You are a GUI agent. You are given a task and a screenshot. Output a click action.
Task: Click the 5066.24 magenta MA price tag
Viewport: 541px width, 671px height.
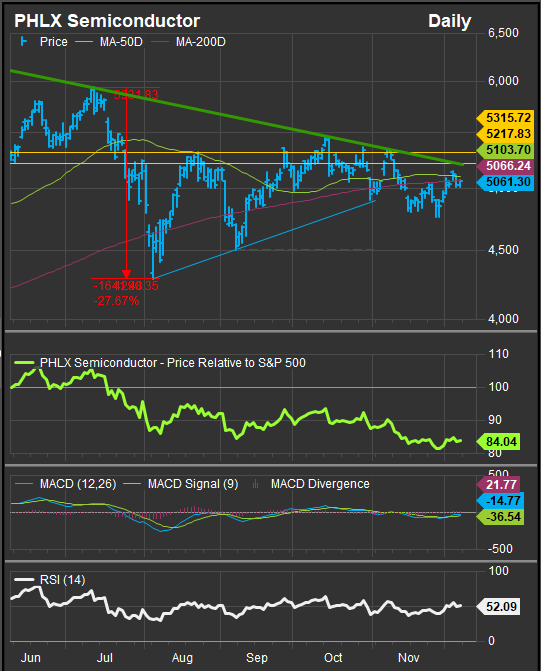[505, 166]
